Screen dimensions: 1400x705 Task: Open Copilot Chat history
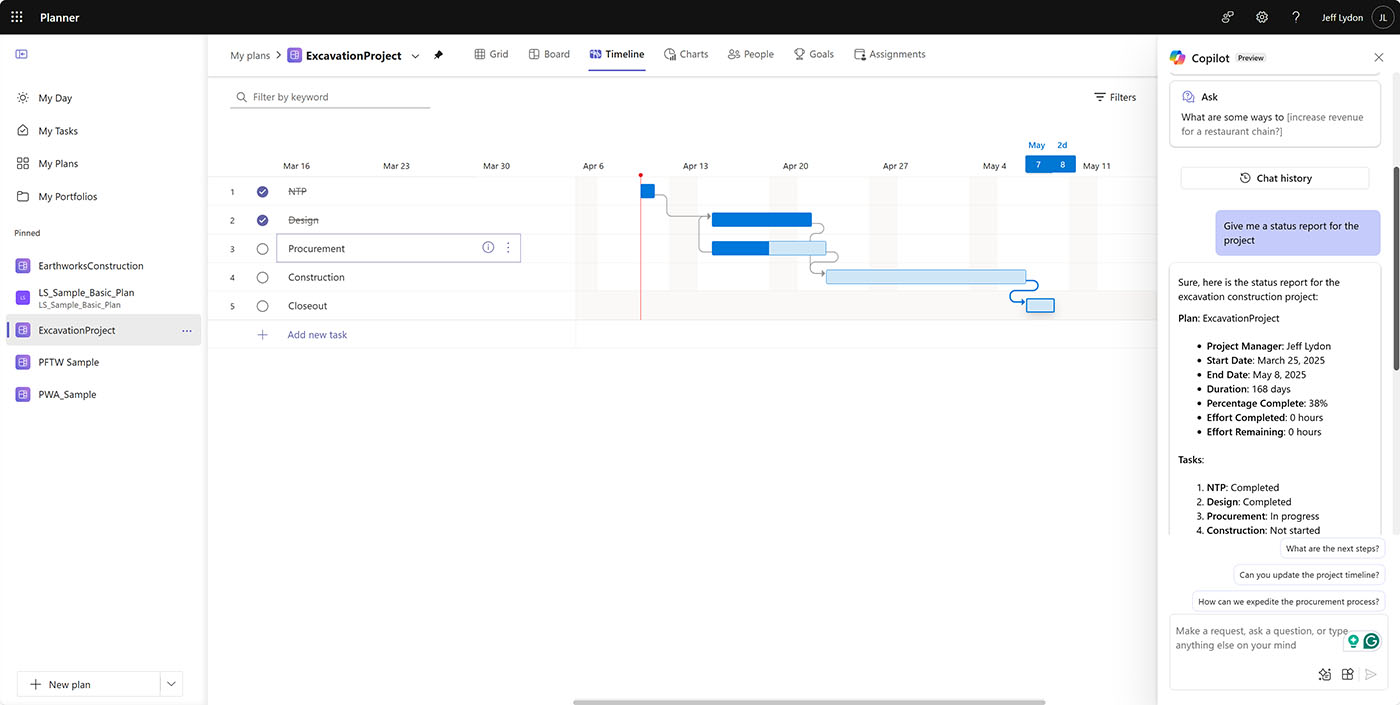pyautogui.click(x=1275, y=178)
